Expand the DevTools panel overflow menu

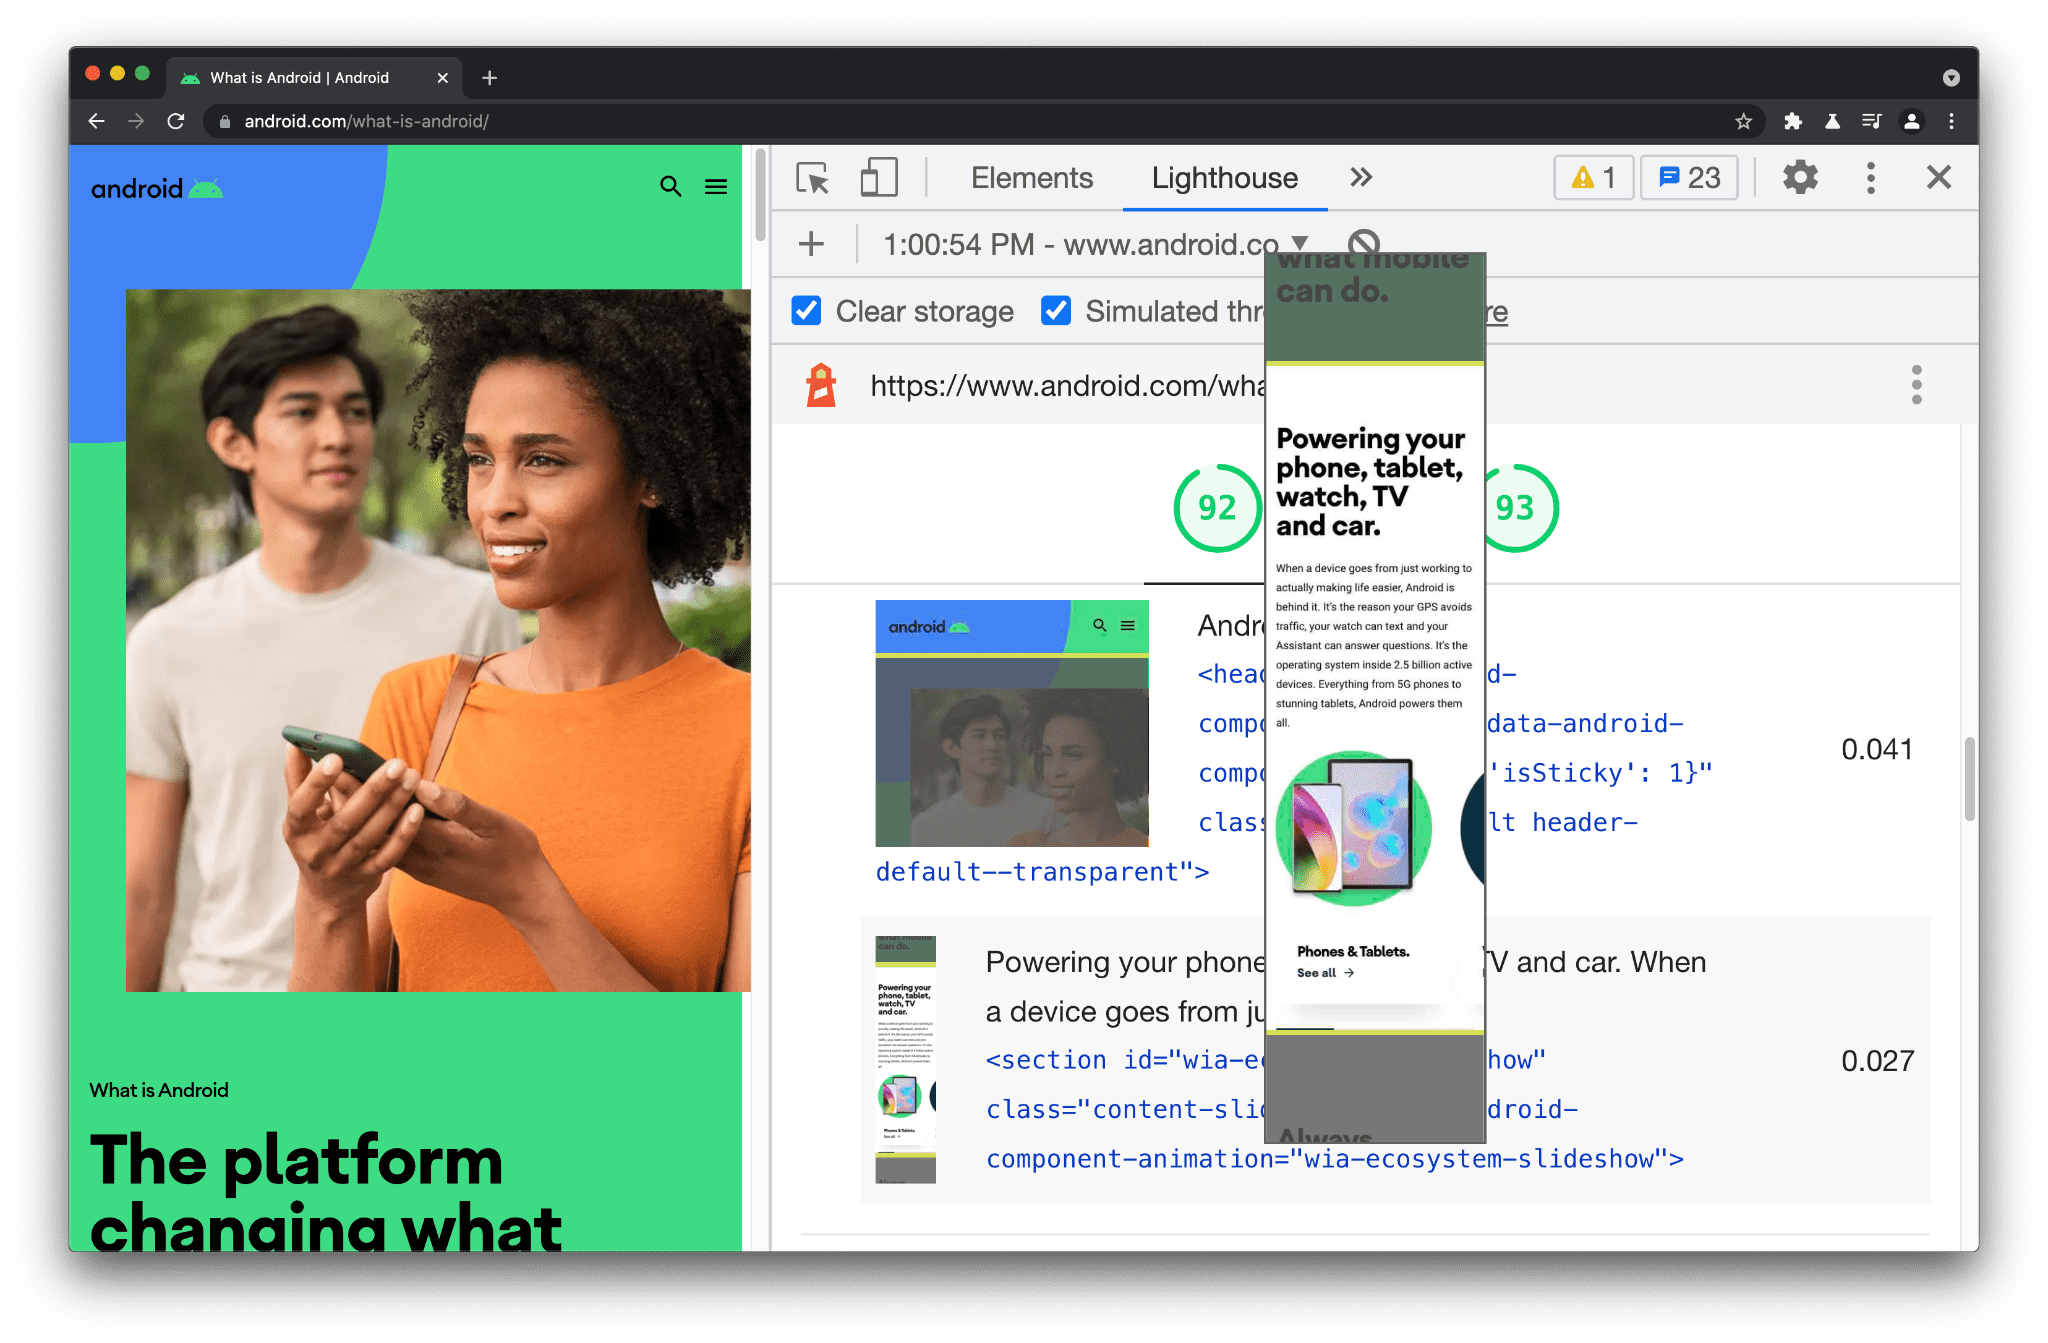[1362, 175]
